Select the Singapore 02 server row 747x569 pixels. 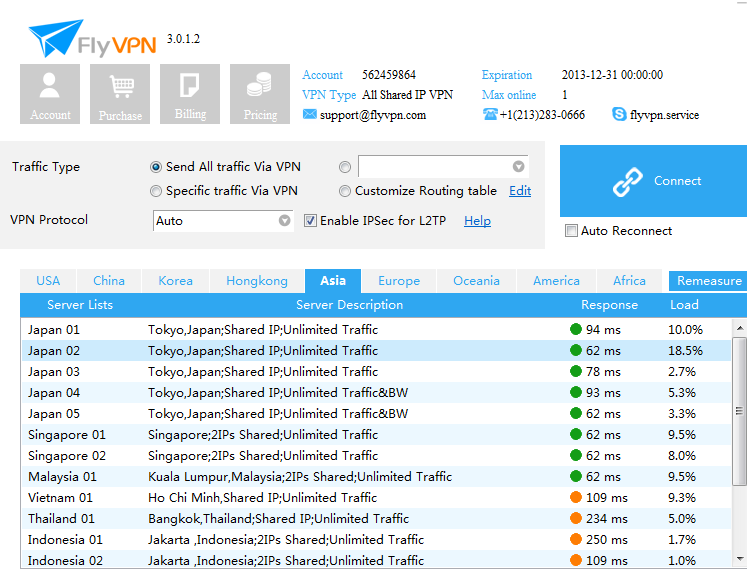376,455
